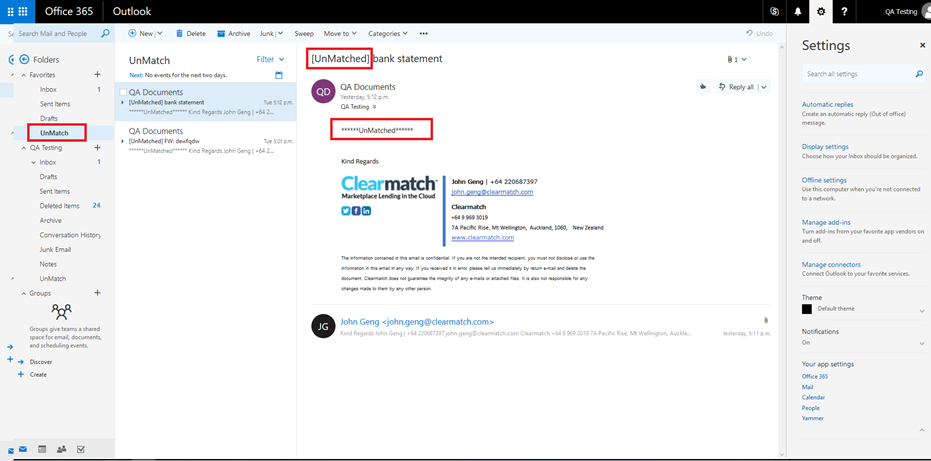Switch to Tasks module icon at bottom
The width and height of the screenshot is (931, 461).
(x=81, y=449)
